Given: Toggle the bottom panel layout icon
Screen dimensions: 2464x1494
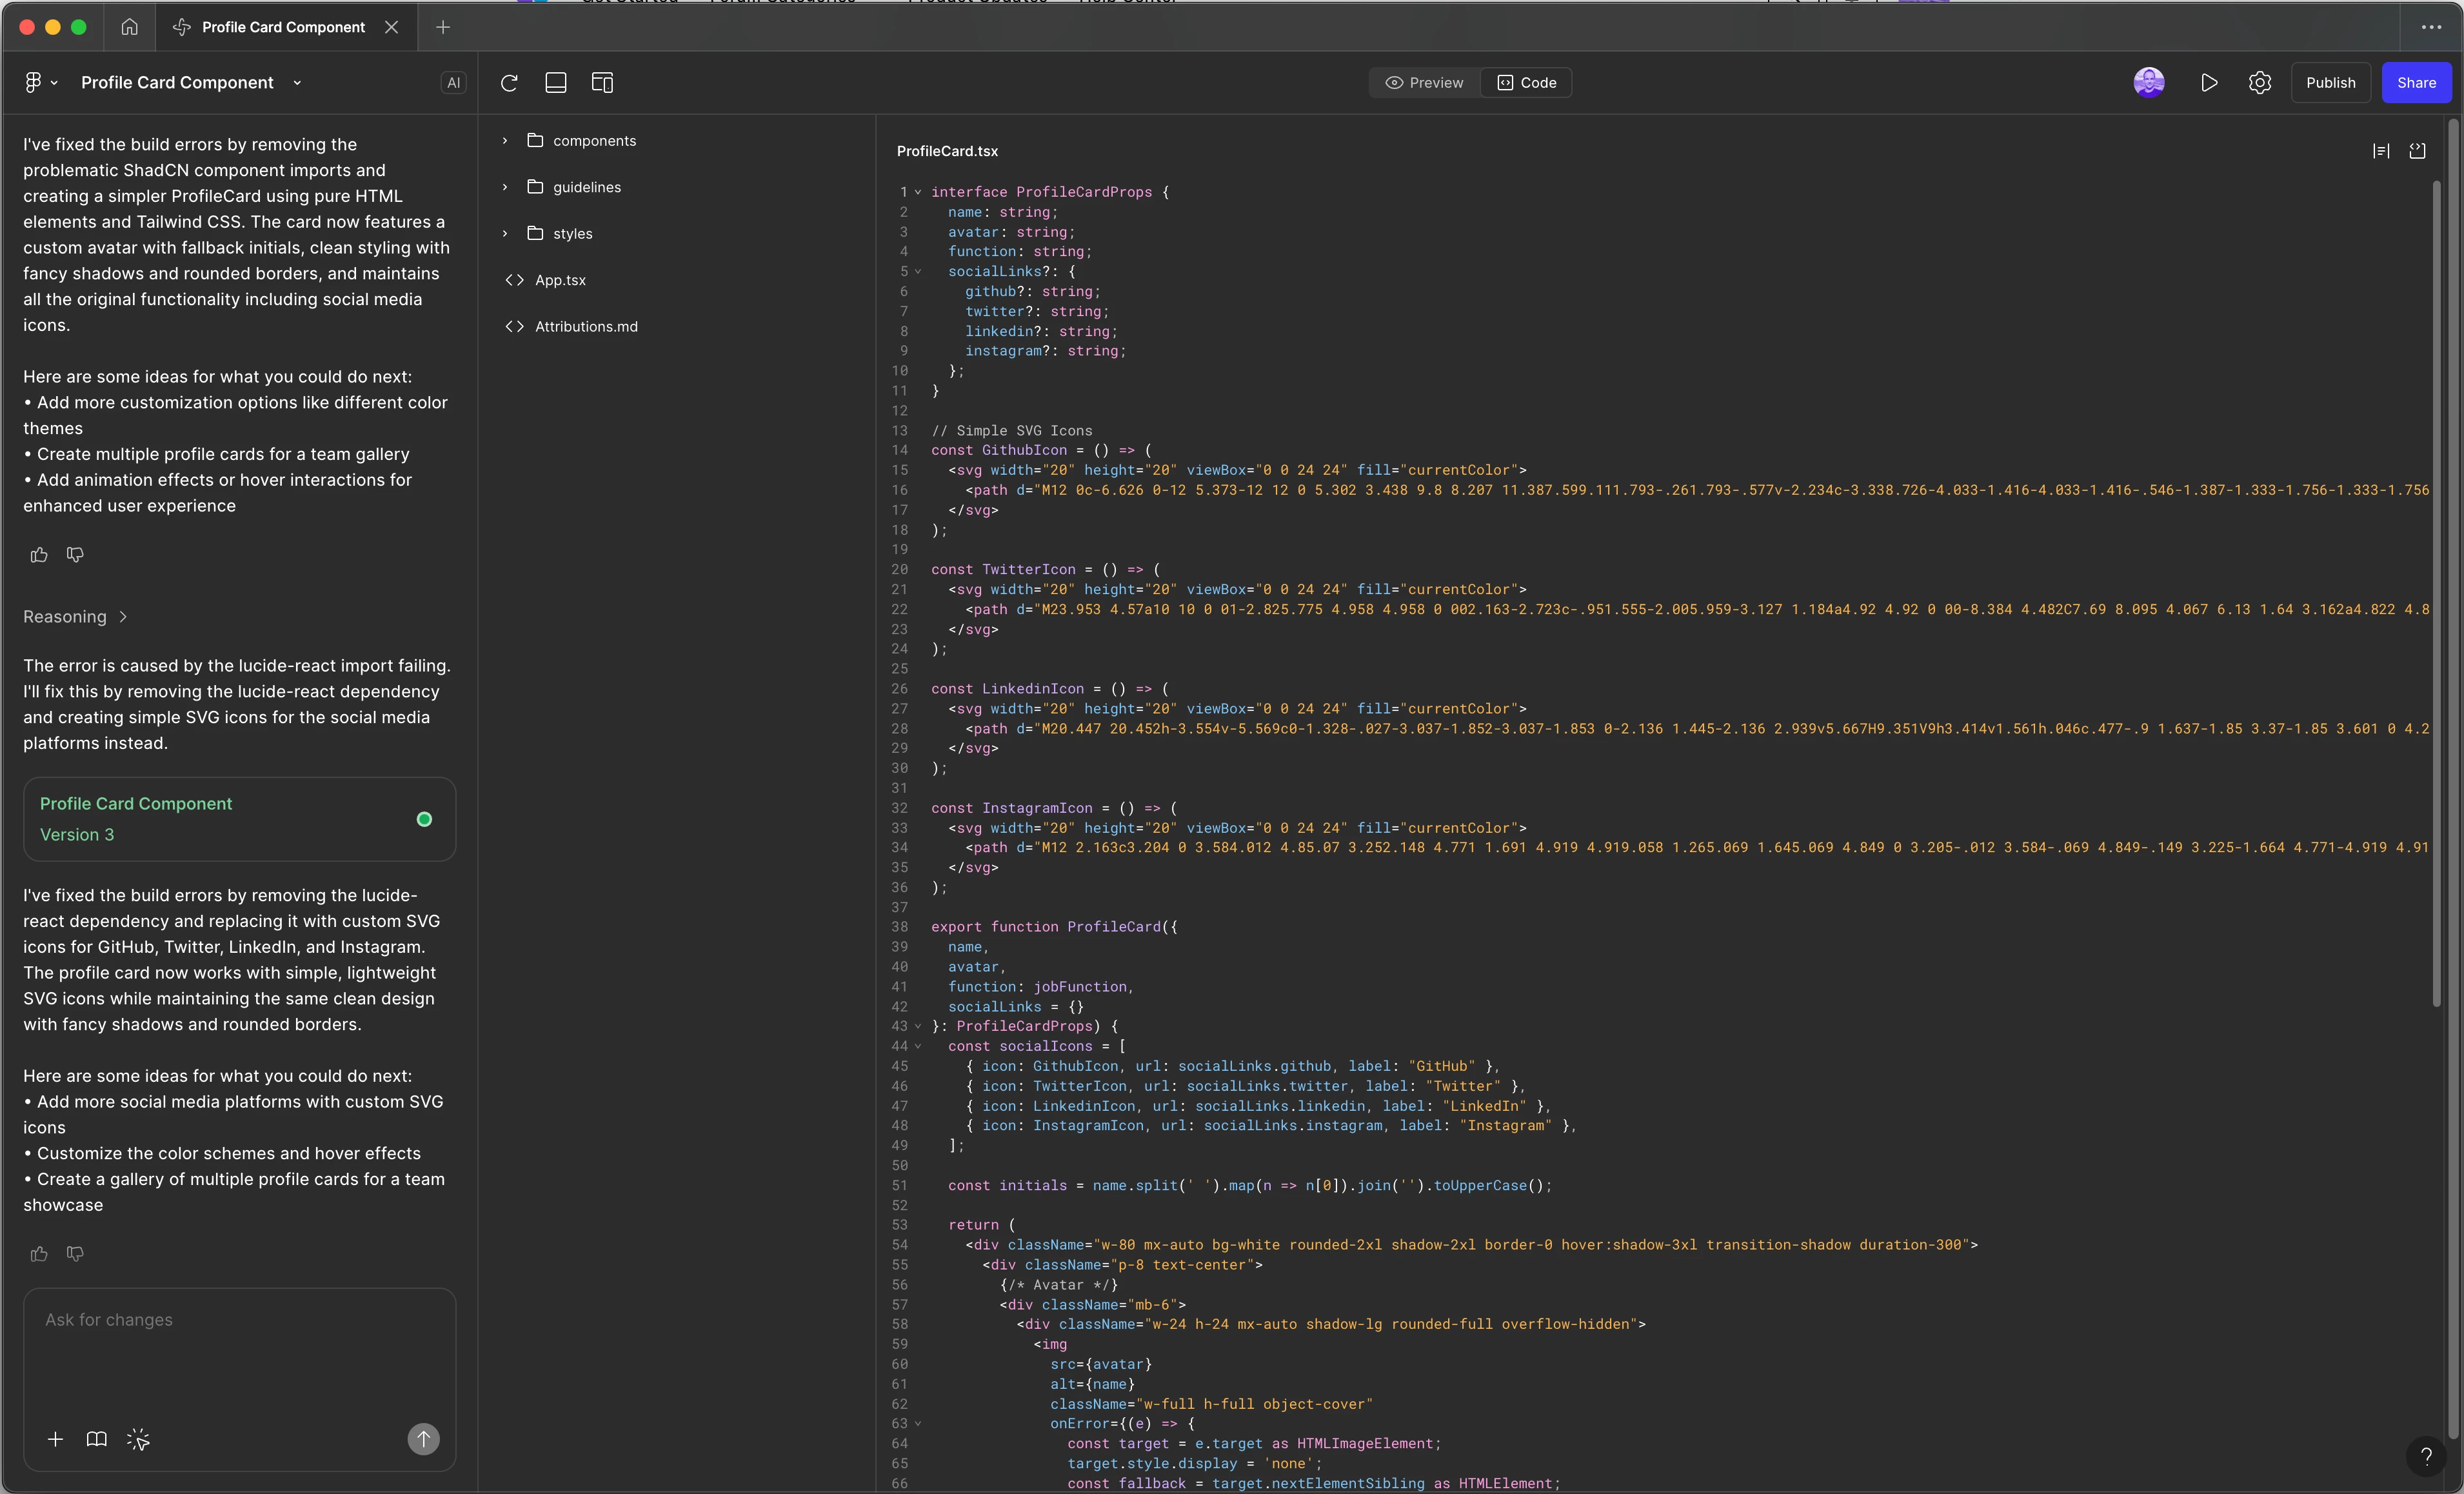Looking at the screenshot, I should click(556, 83).
